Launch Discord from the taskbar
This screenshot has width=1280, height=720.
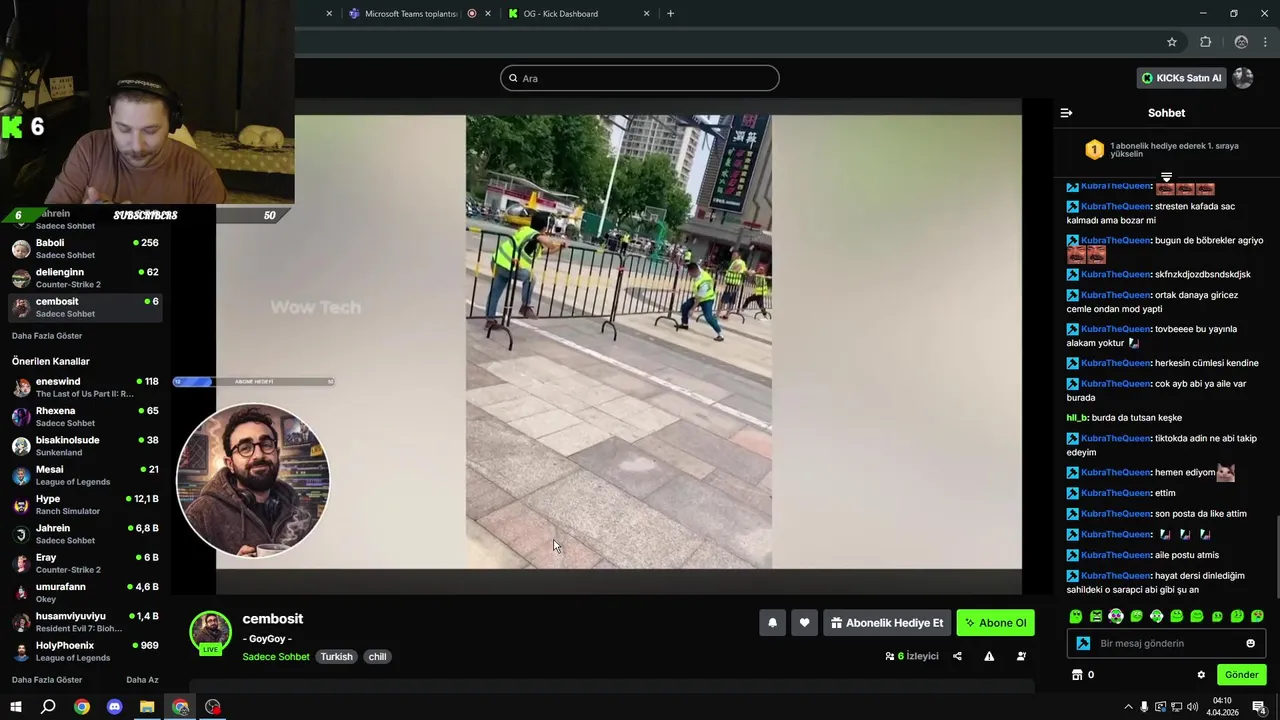(114, 707)
